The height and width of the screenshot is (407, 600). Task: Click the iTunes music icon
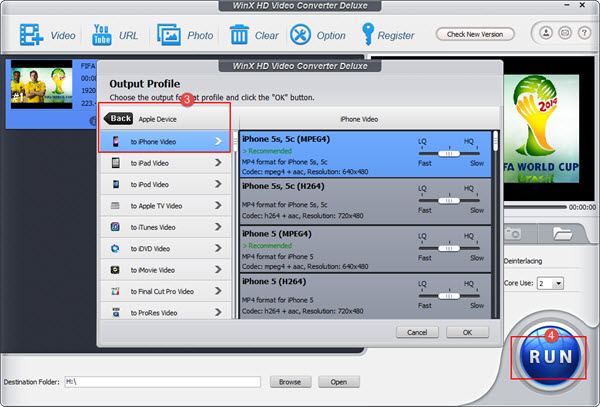pos(115,227)
